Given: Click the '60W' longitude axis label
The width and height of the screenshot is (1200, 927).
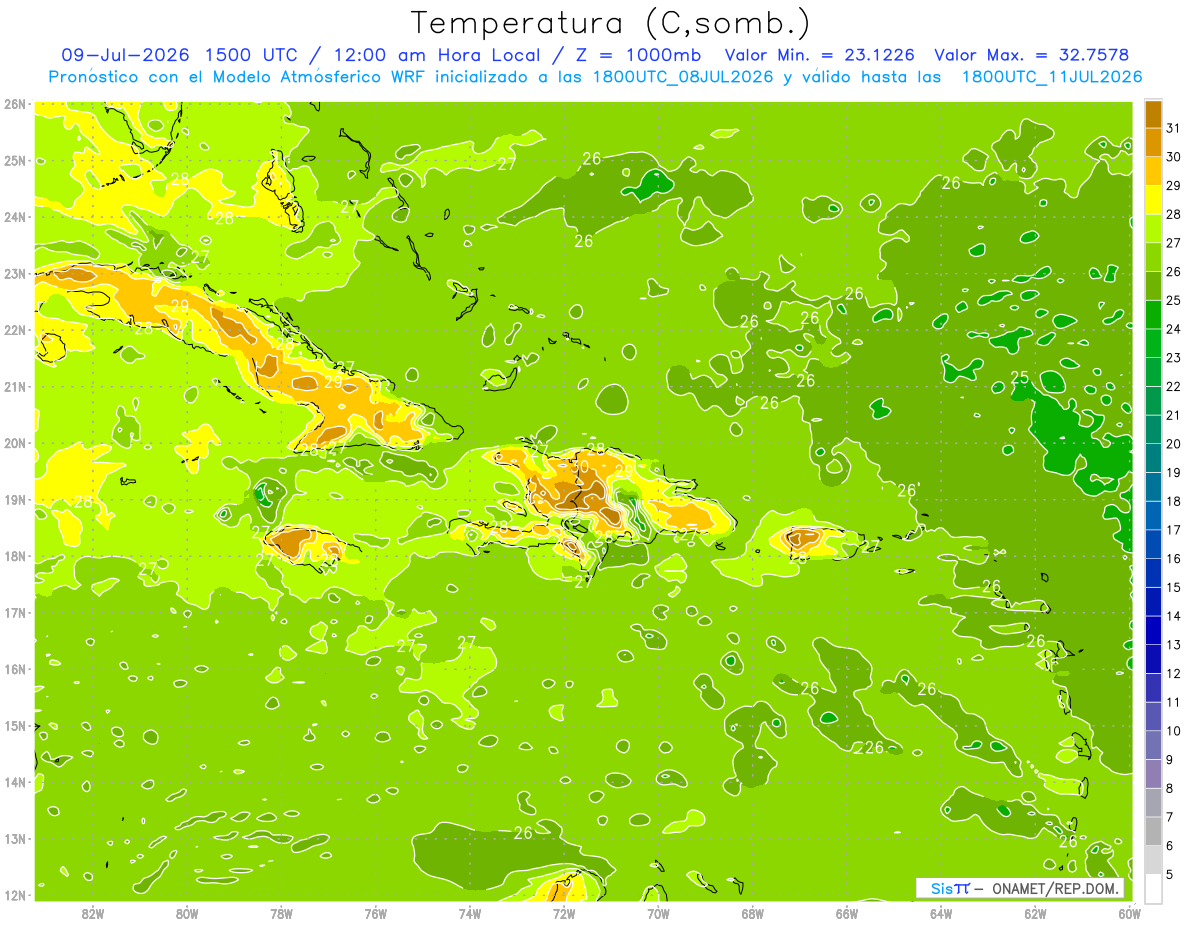Looking at the screenshot, I should [1128, 913].
